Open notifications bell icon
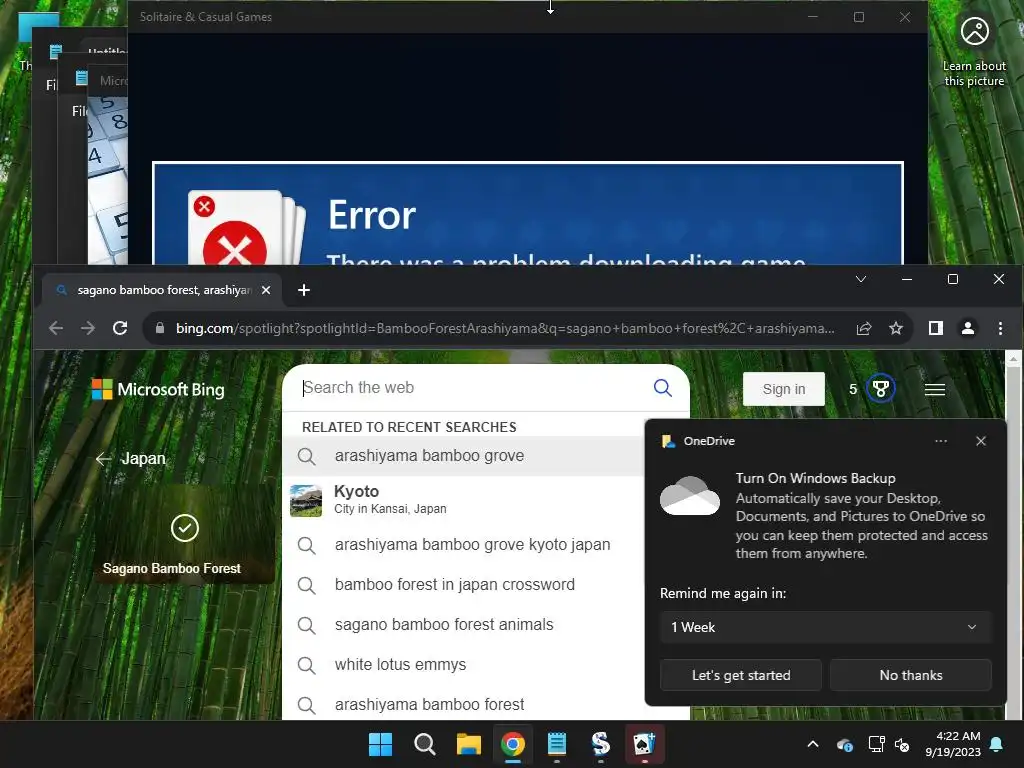 click(x=997, y=744)
